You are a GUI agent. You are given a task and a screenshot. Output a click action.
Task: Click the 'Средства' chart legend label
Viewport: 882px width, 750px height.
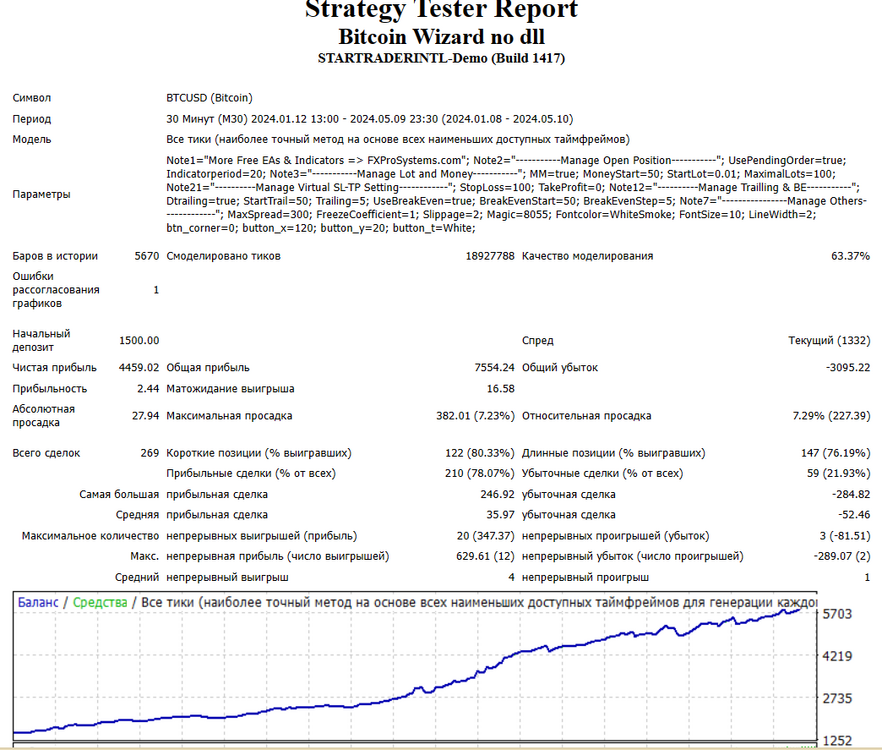(100, 603)
